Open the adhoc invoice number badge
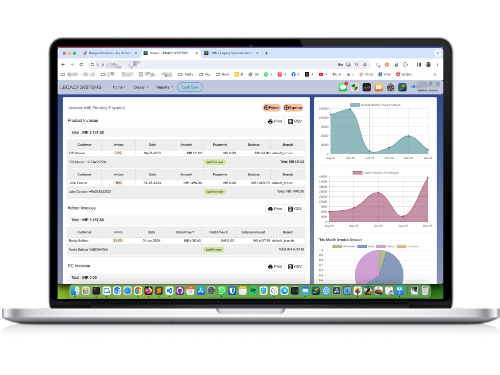The image size is (500, 375). pos(118,240)
